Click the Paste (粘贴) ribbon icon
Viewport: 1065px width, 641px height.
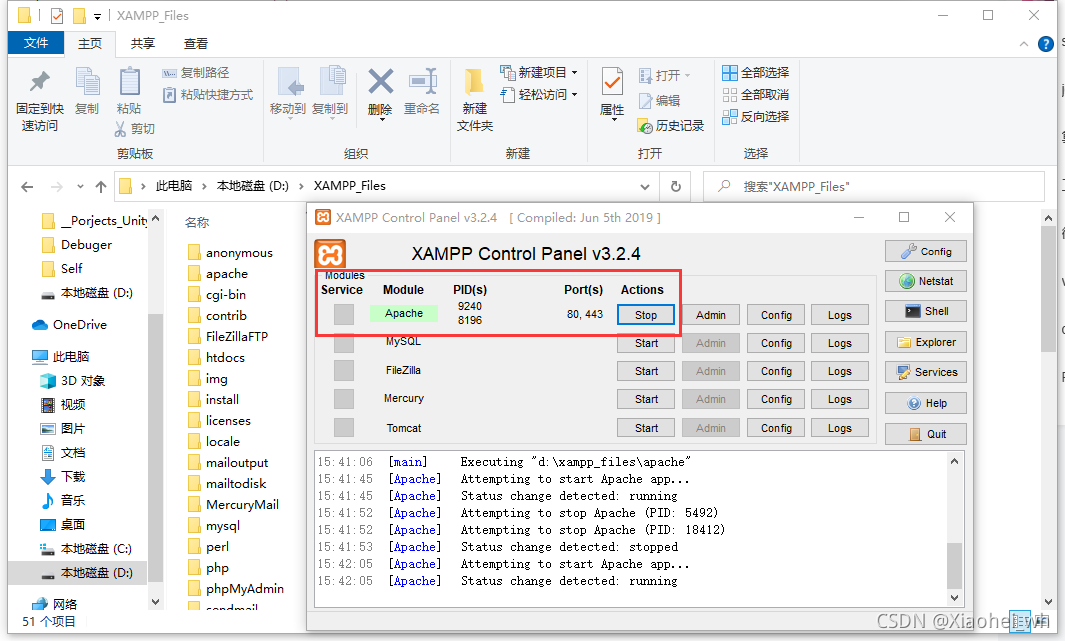(x=129, y=82)
